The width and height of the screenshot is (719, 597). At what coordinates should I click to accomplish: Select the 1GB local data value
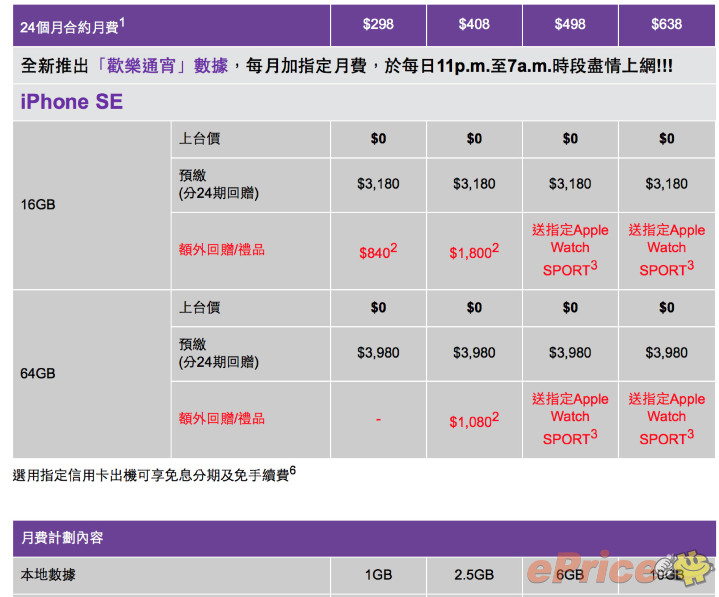(378, 575)
